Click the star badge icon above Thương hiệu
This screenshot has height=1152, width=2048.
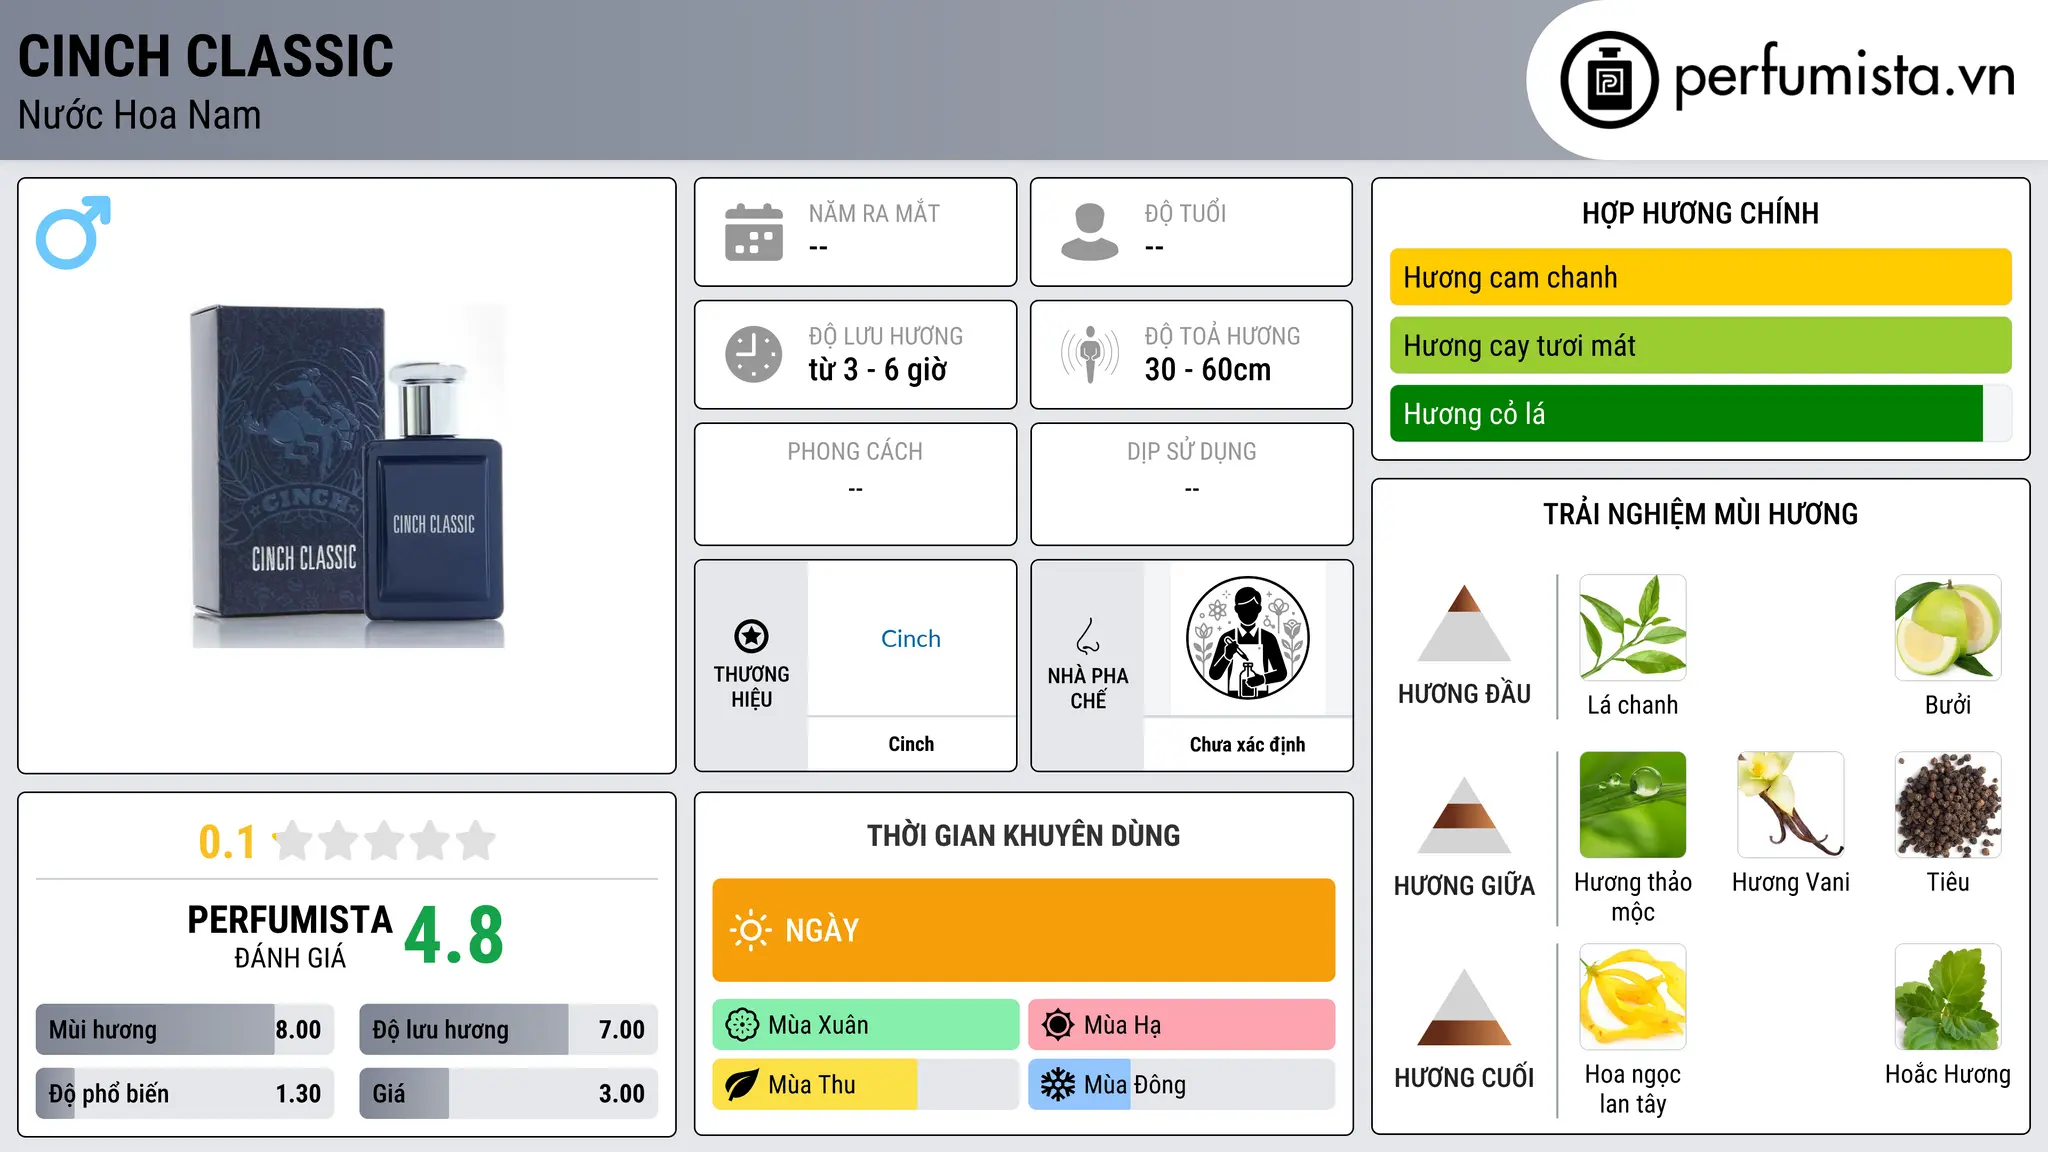[x=751, y=636]
